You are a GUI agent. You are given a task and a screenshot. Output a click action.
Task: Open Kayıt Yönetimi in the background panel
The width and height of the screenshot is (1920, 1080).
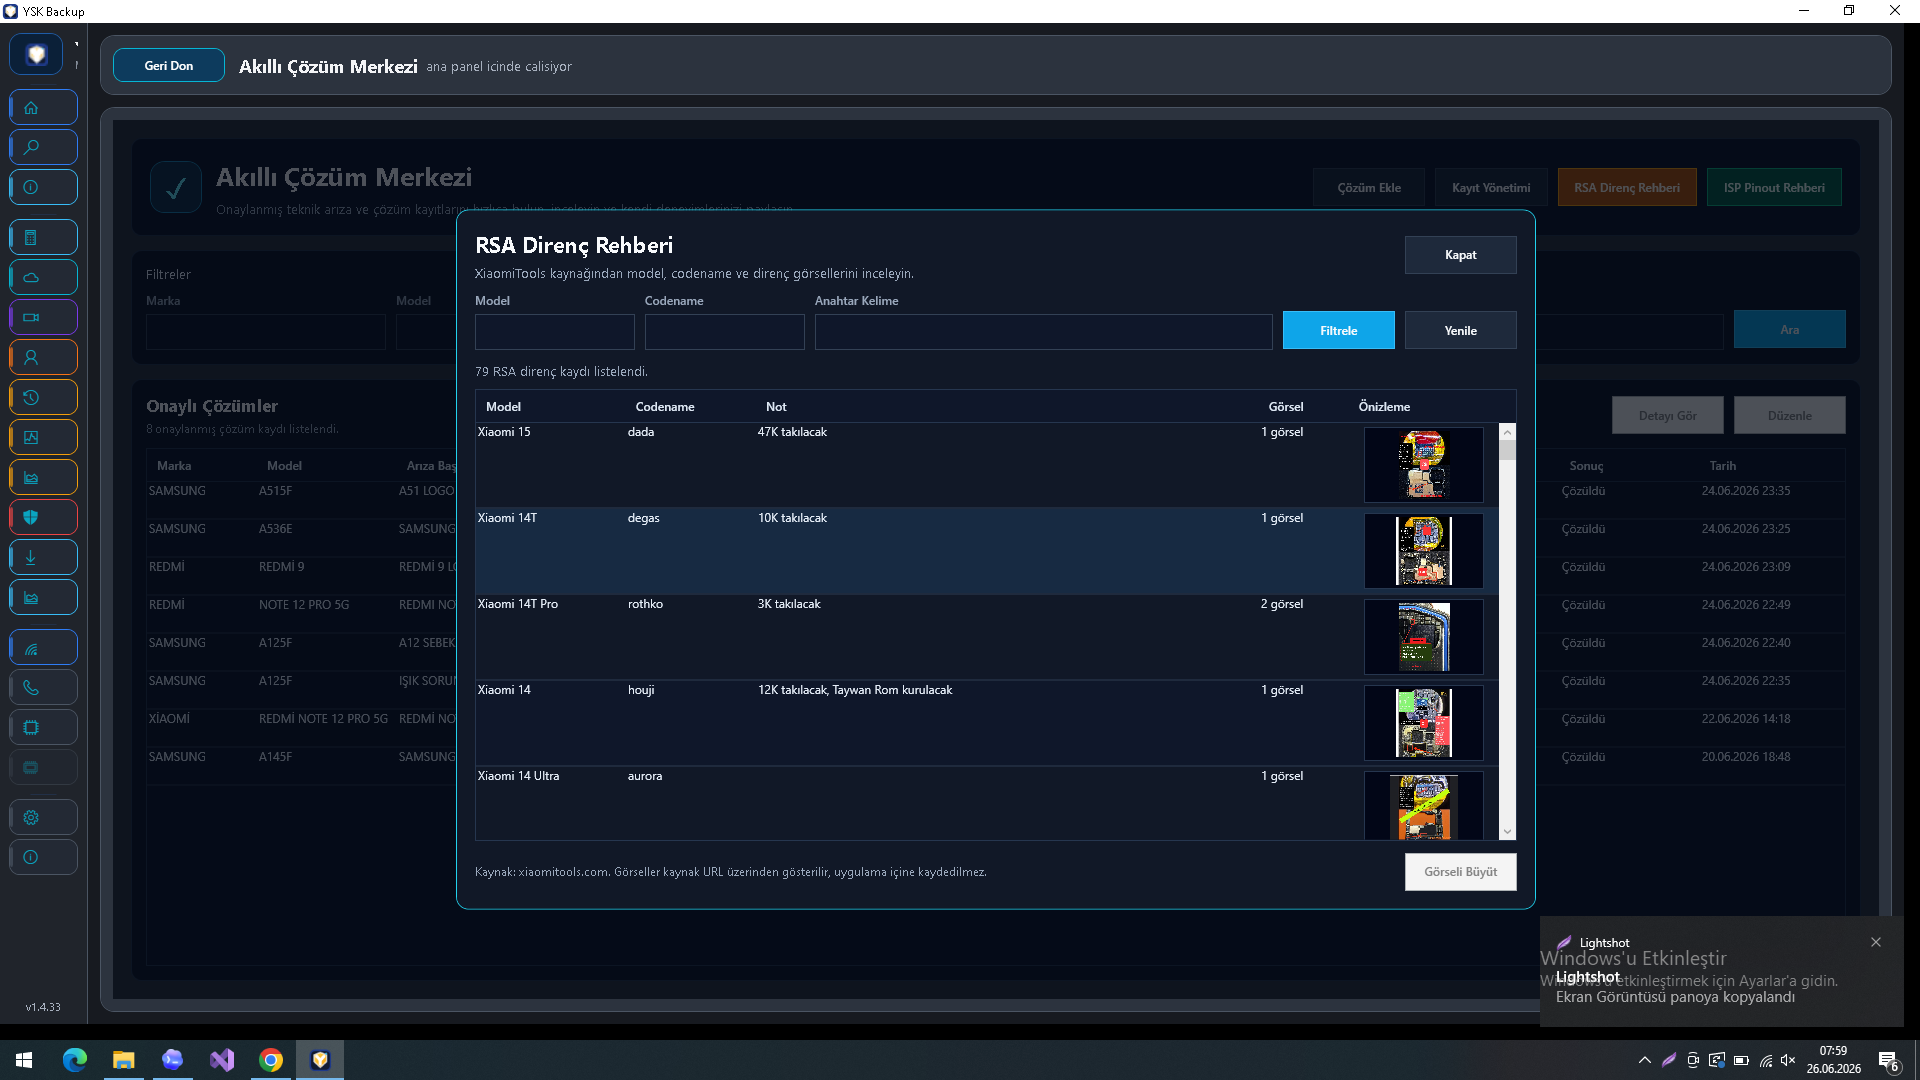coord(1491,188)
